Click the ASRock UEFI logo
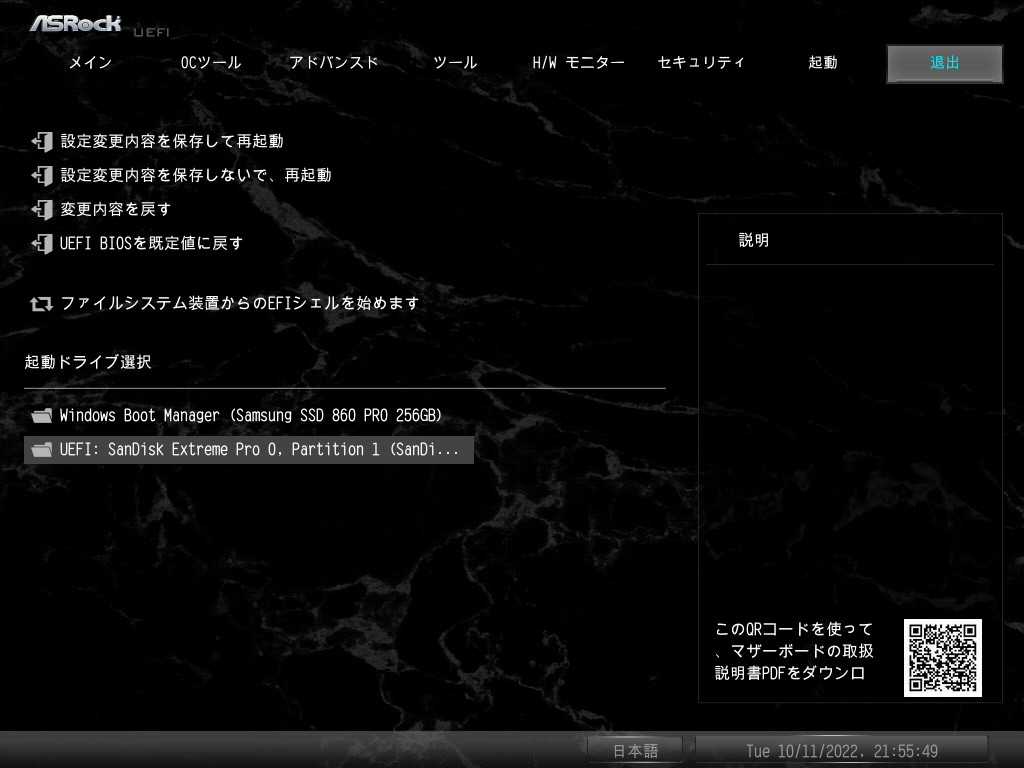 coord(99,25)
